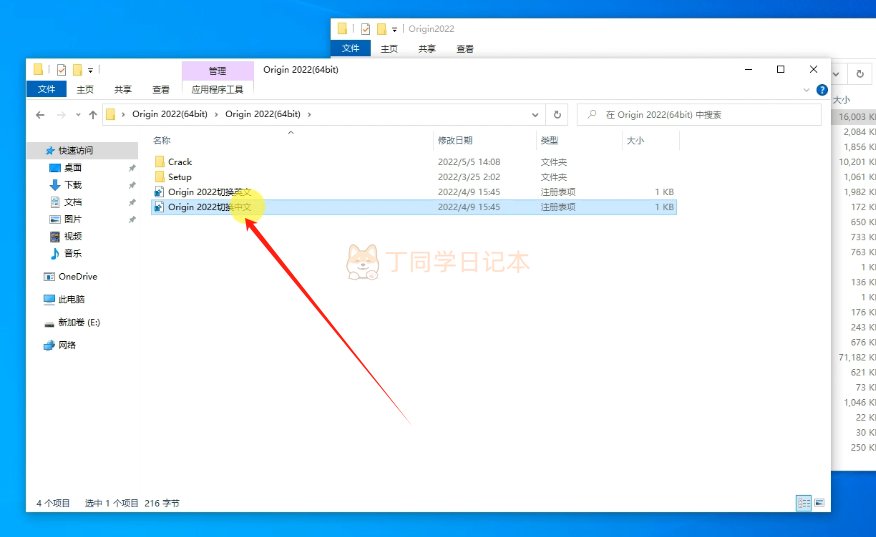Open recent locations dropdown arrow
Image resolution: width=876 pixels, height=537 pixels.
tap(78, 115)
